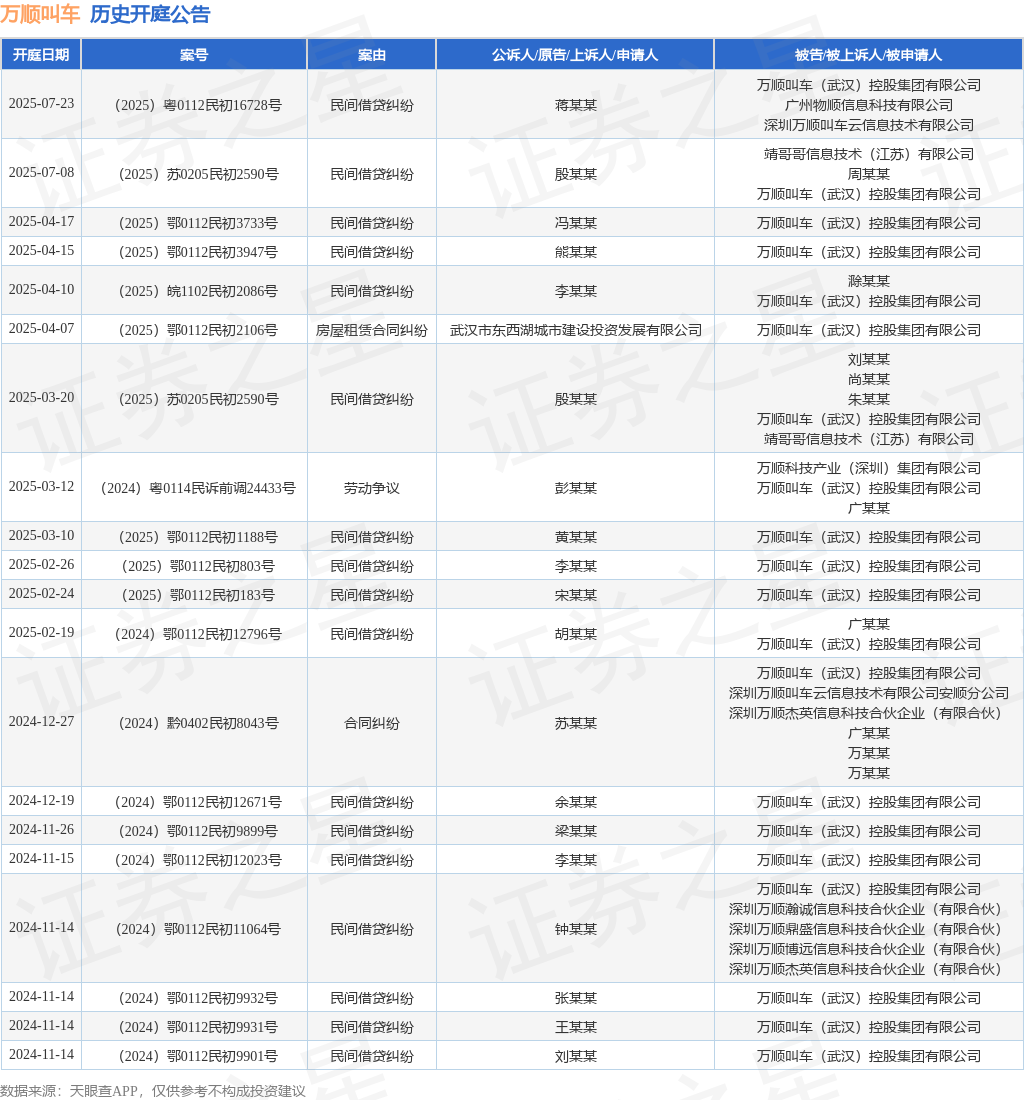Image resolution: width=1024 pixels, height=1100 pixels.
Task: Click the 数据来源 天眼查APP footer note
Action: tap(153, 1091)
